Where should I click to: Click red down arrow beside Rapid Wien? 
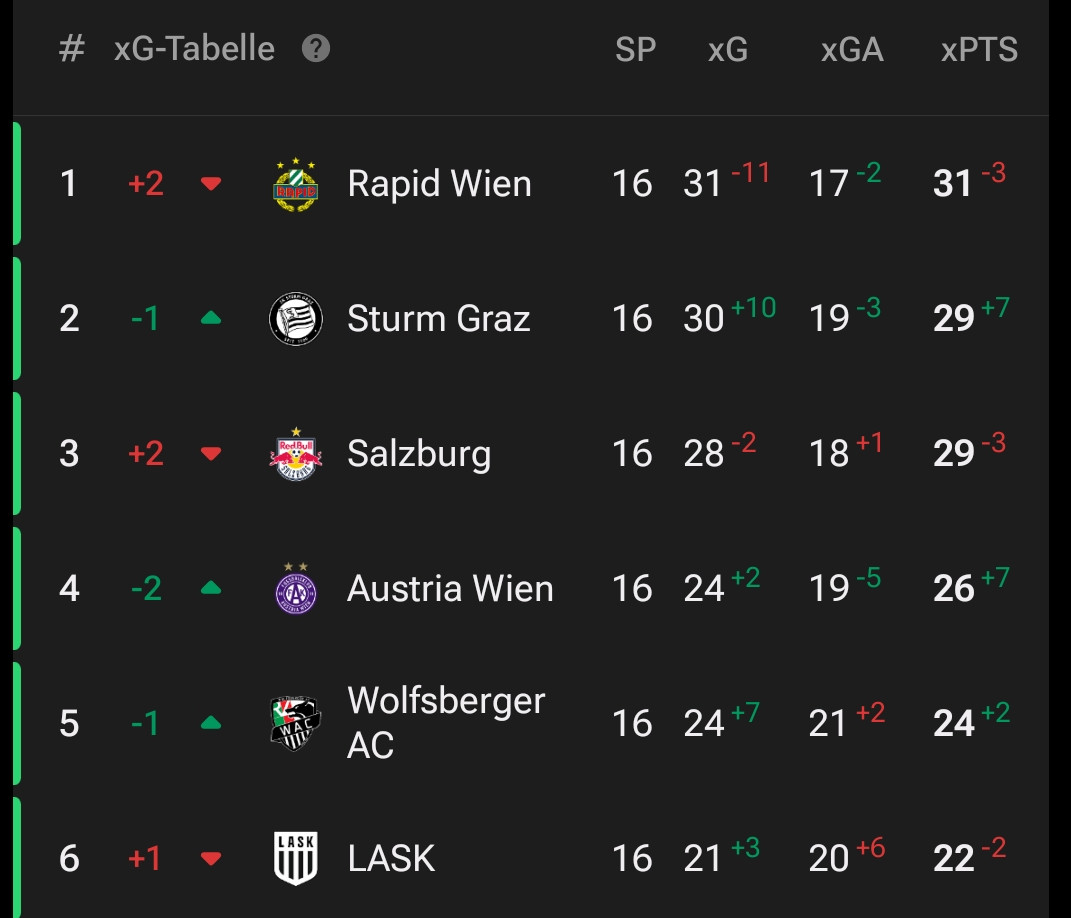pyautogui.click(x=211, y=184)
